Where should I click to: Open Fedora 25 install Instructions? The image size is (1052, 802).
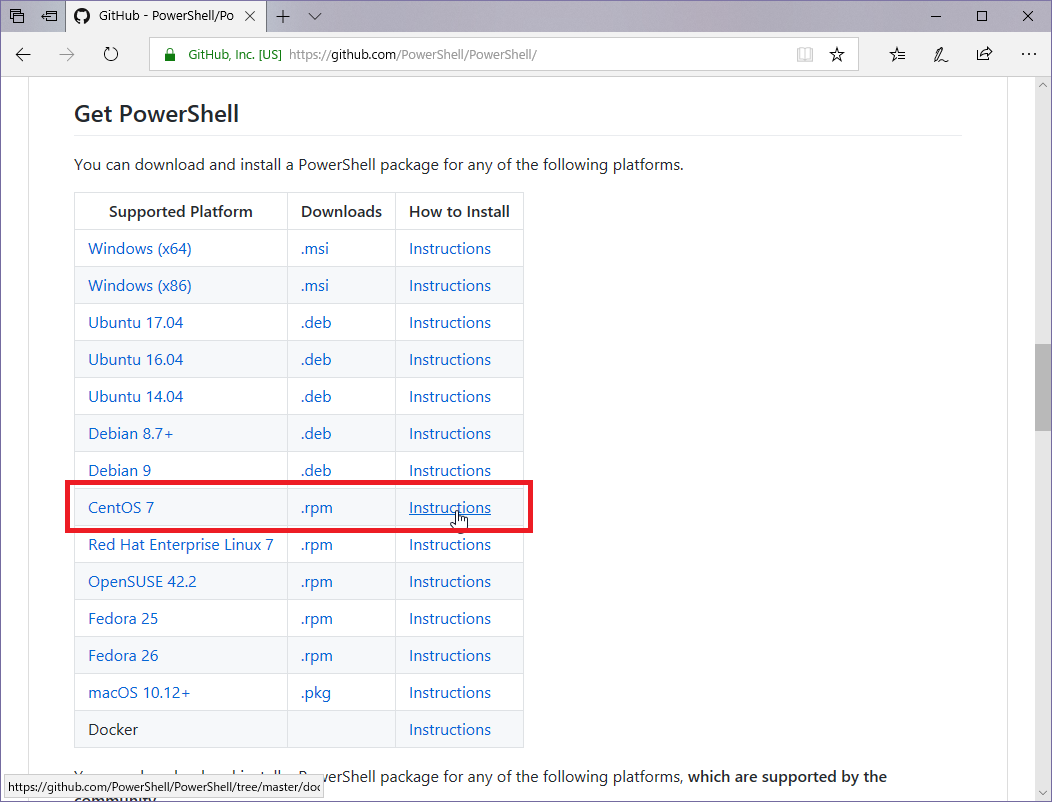450,618
